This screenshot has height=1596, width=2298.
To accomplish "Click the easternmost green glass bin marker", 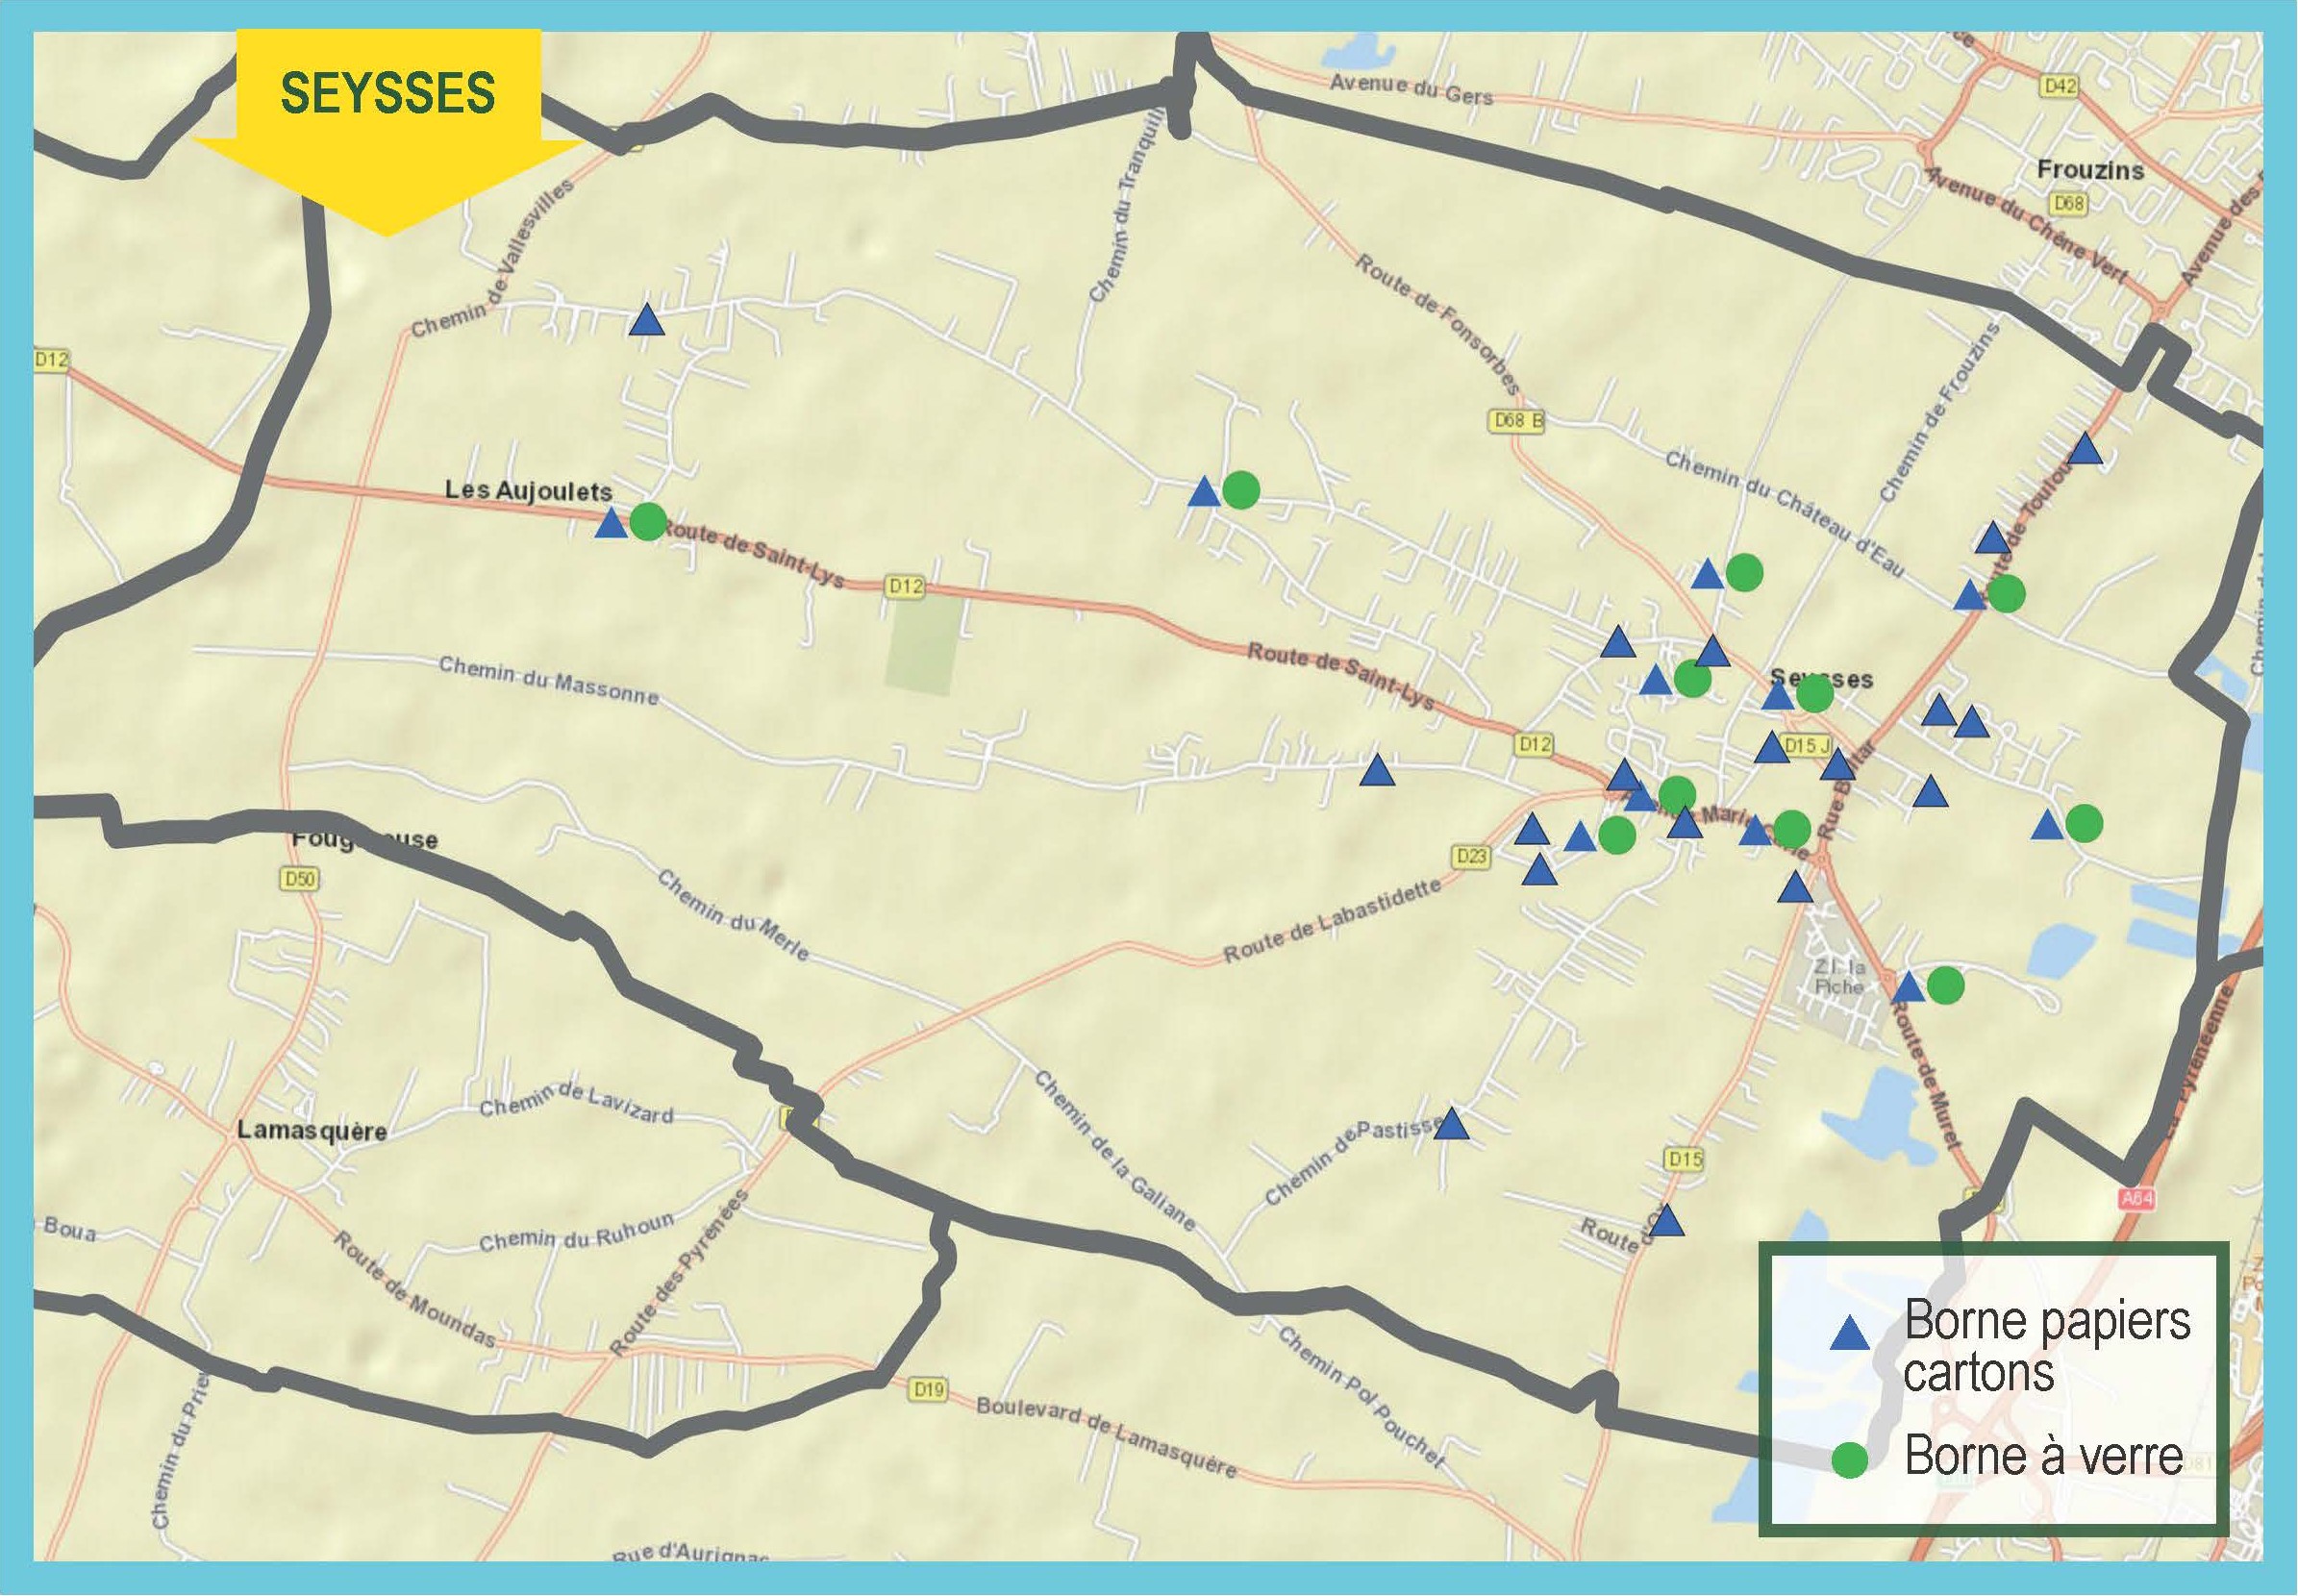I will tap(2084, 824).
